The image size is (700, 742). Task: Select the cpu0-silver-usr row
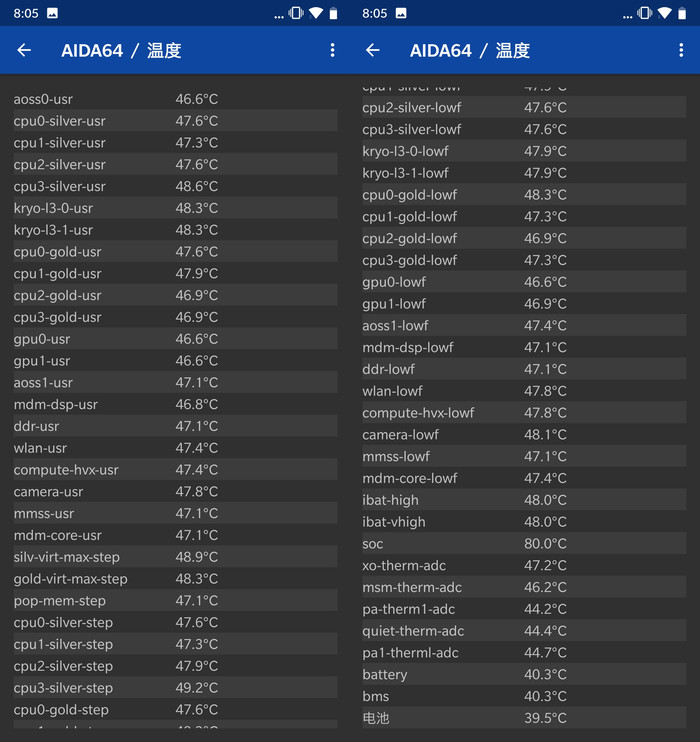[x=175, y=121]
